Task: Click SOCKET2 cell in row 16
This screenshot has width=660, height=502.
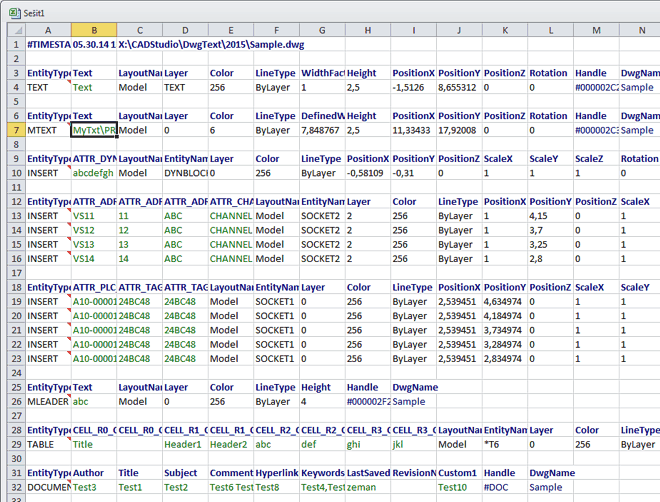Action: click(322, 259)
